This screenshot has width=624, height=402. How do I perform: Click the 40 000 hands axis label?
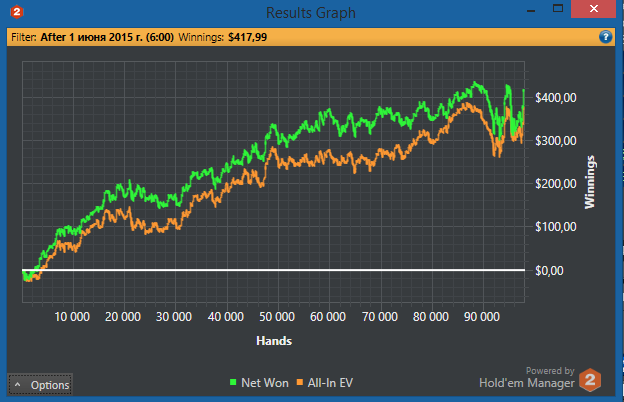226,317
